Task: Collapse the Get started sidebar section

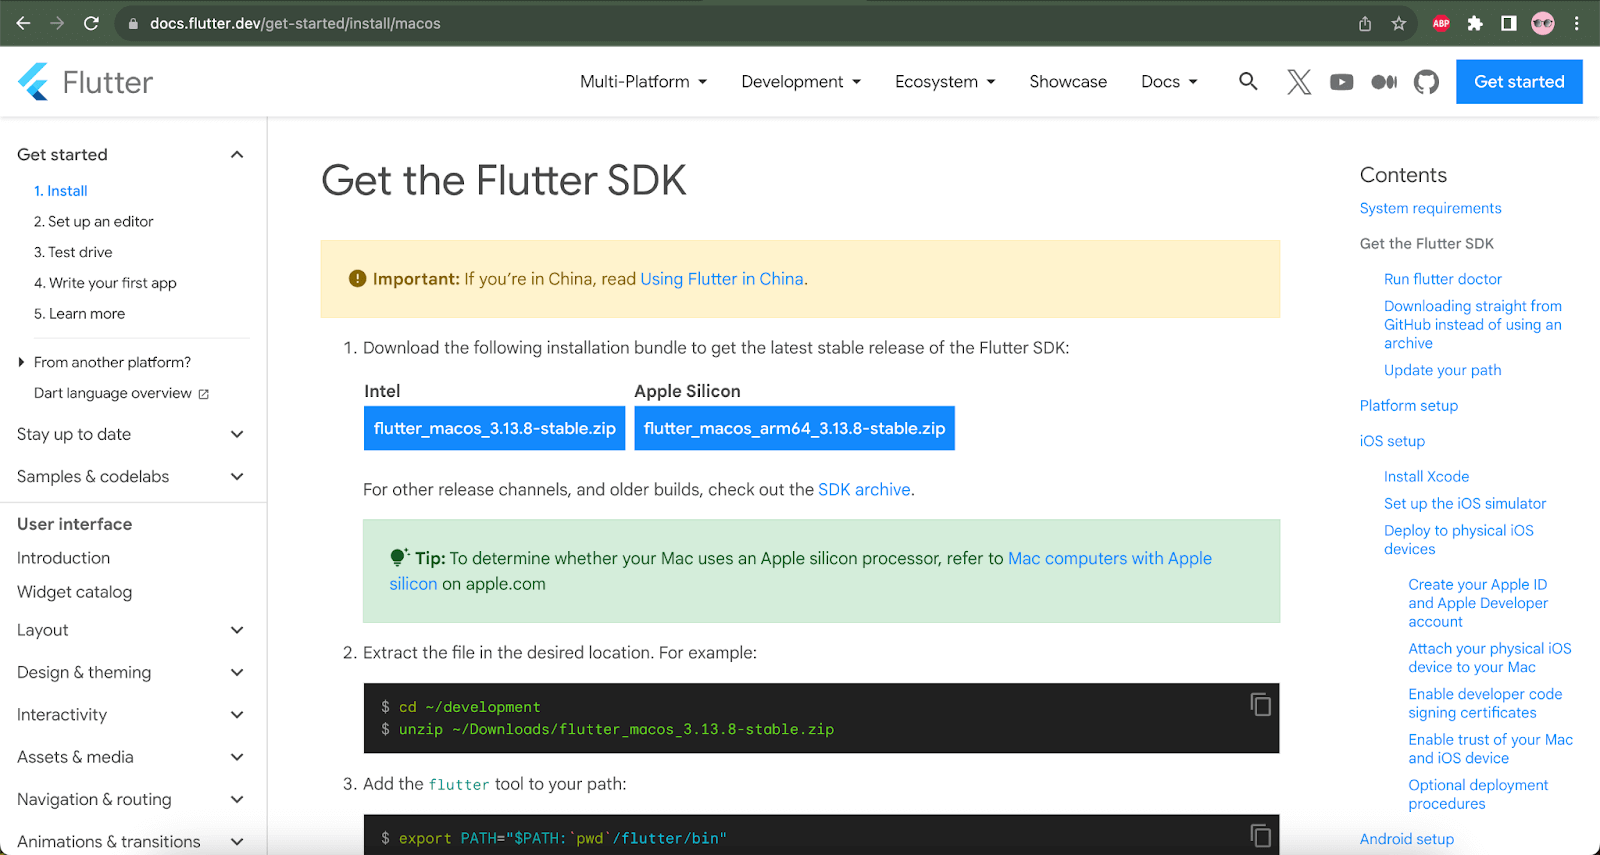Action: pos(237,154)
